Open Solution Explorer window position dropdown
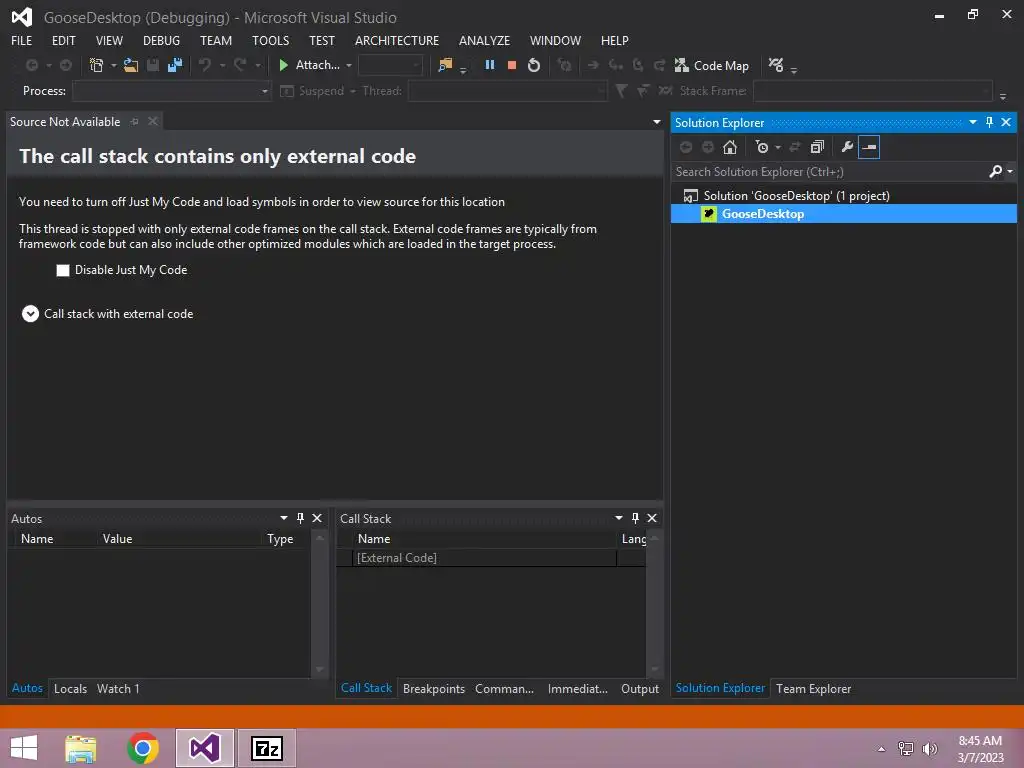This screenshot has height=768, width=1024. pyautogui.click(x=973, y=122)
